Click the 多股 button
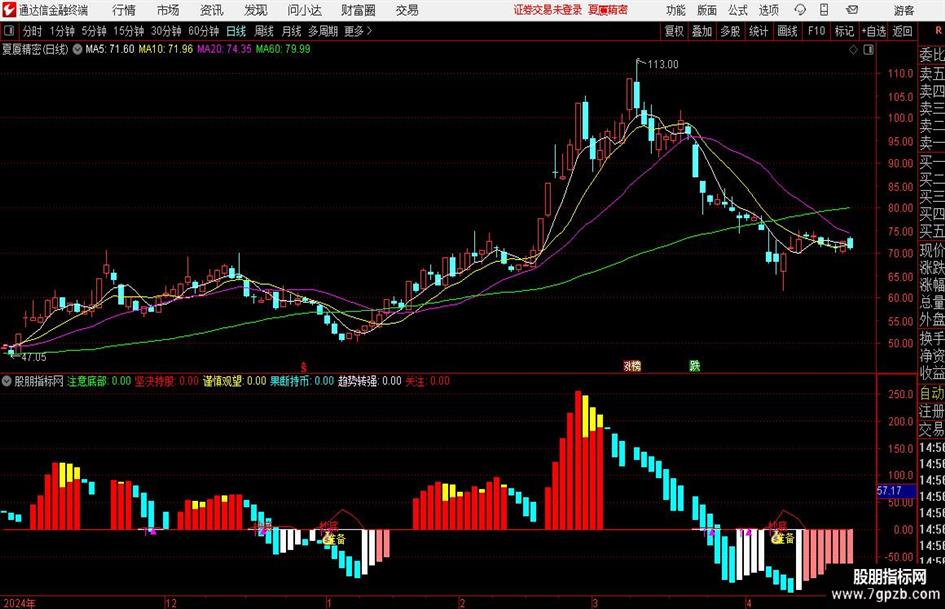This screenshot has width=945, height=609. (x=730, y=31)
